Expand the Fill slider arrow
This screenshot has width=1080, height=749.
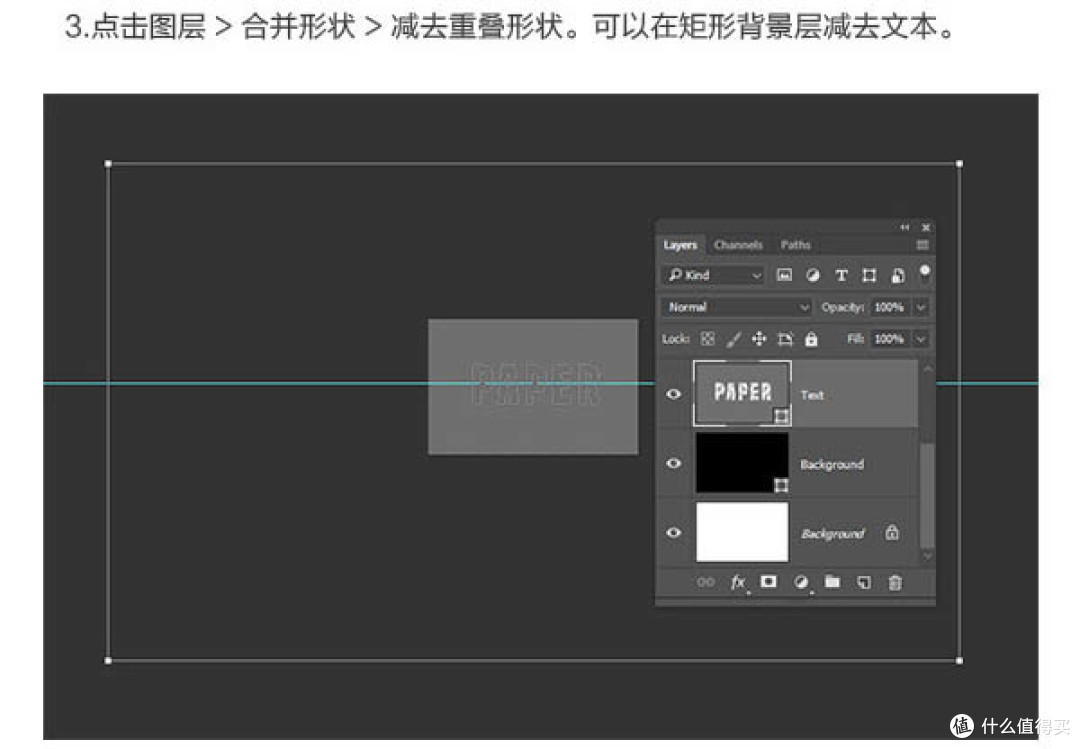pyautogui.click(x=921, y=338)
